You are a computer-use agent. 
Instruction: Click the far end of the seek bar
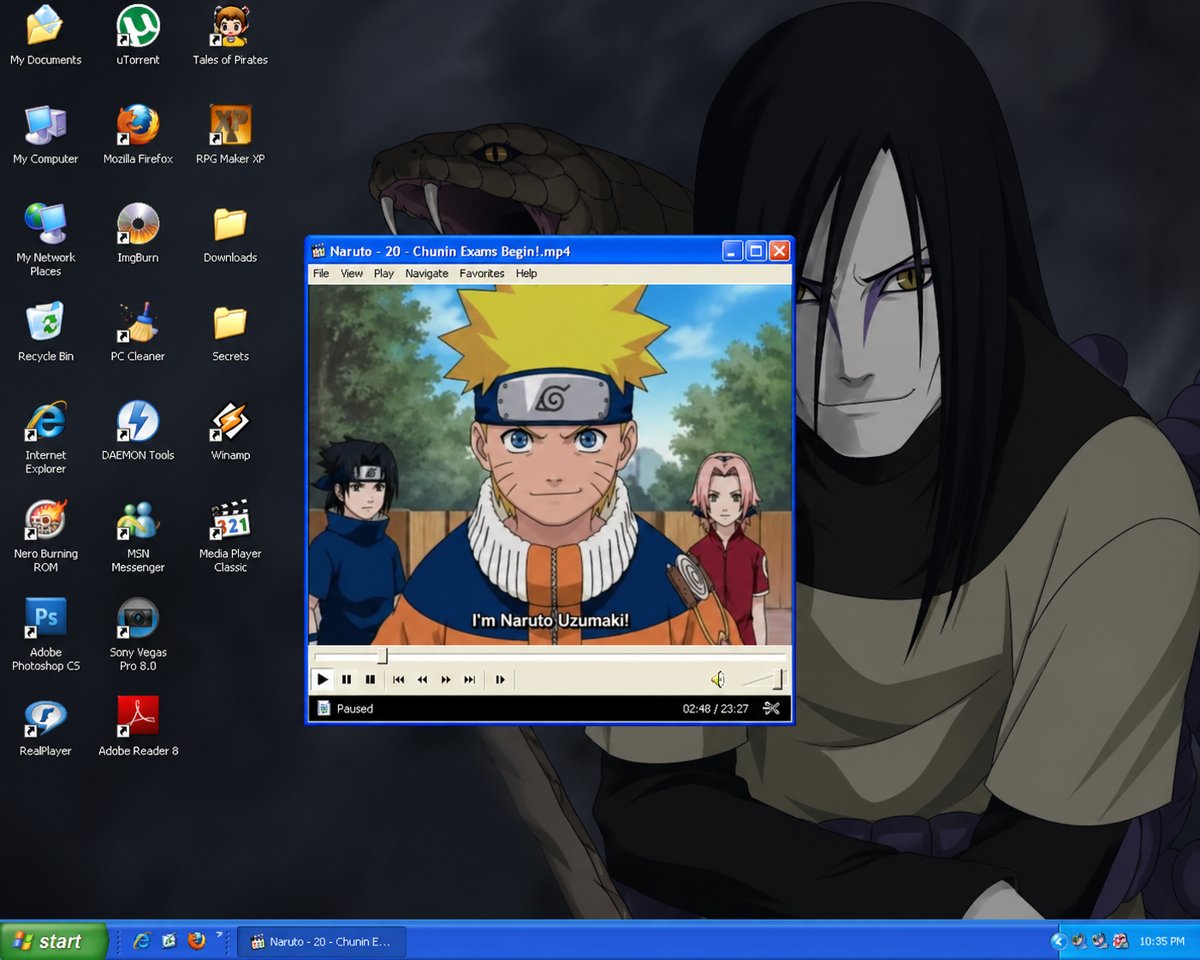[784, 656]
